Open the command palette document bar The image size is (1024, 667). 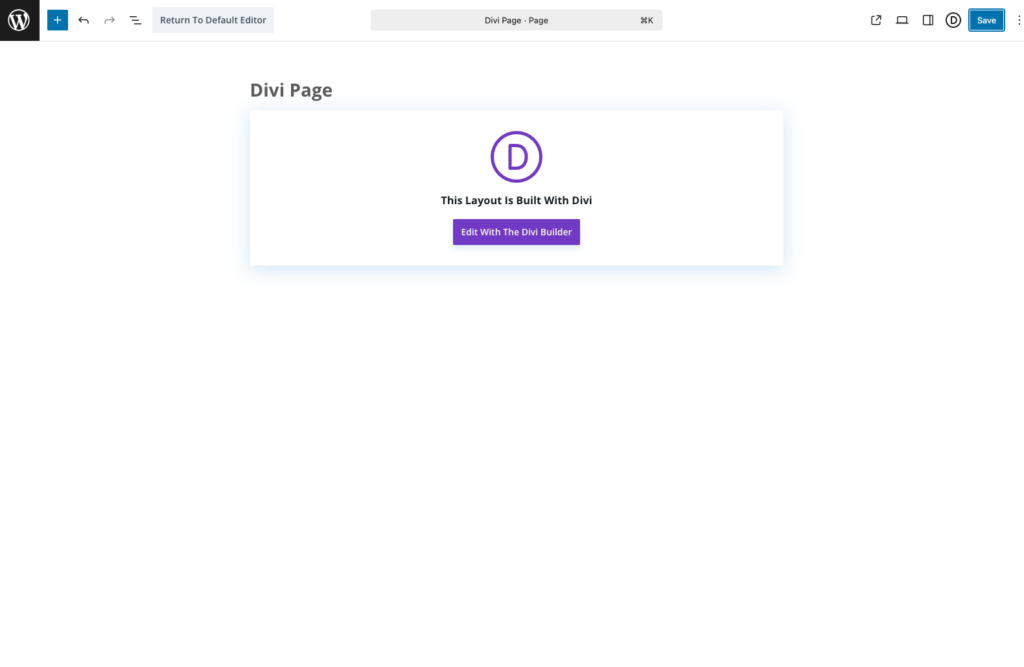(516, 20)
